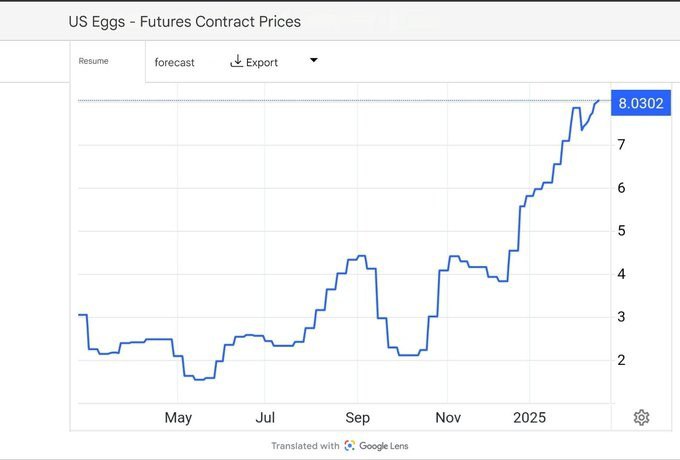Expand the dropdown arrow next to Export
Viewport: 680px width, 460px height.
313,61
